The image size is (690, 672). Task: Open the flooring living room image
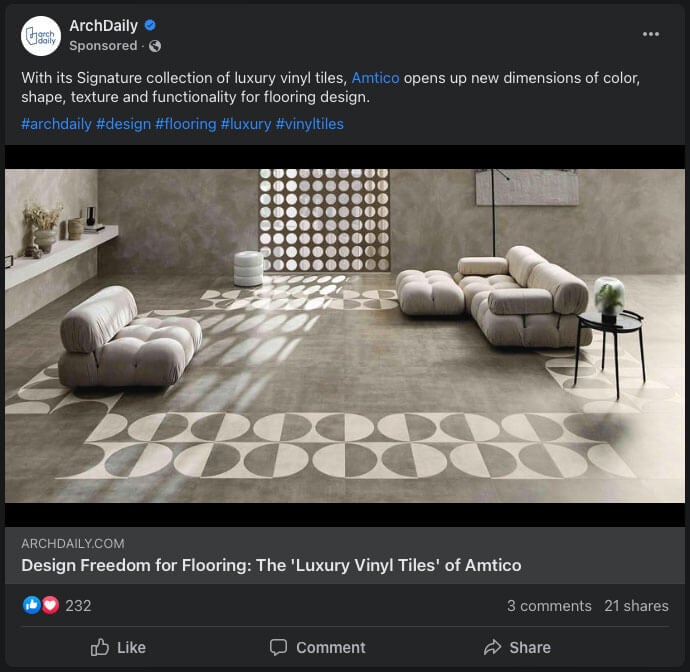(x=345, y=335)
